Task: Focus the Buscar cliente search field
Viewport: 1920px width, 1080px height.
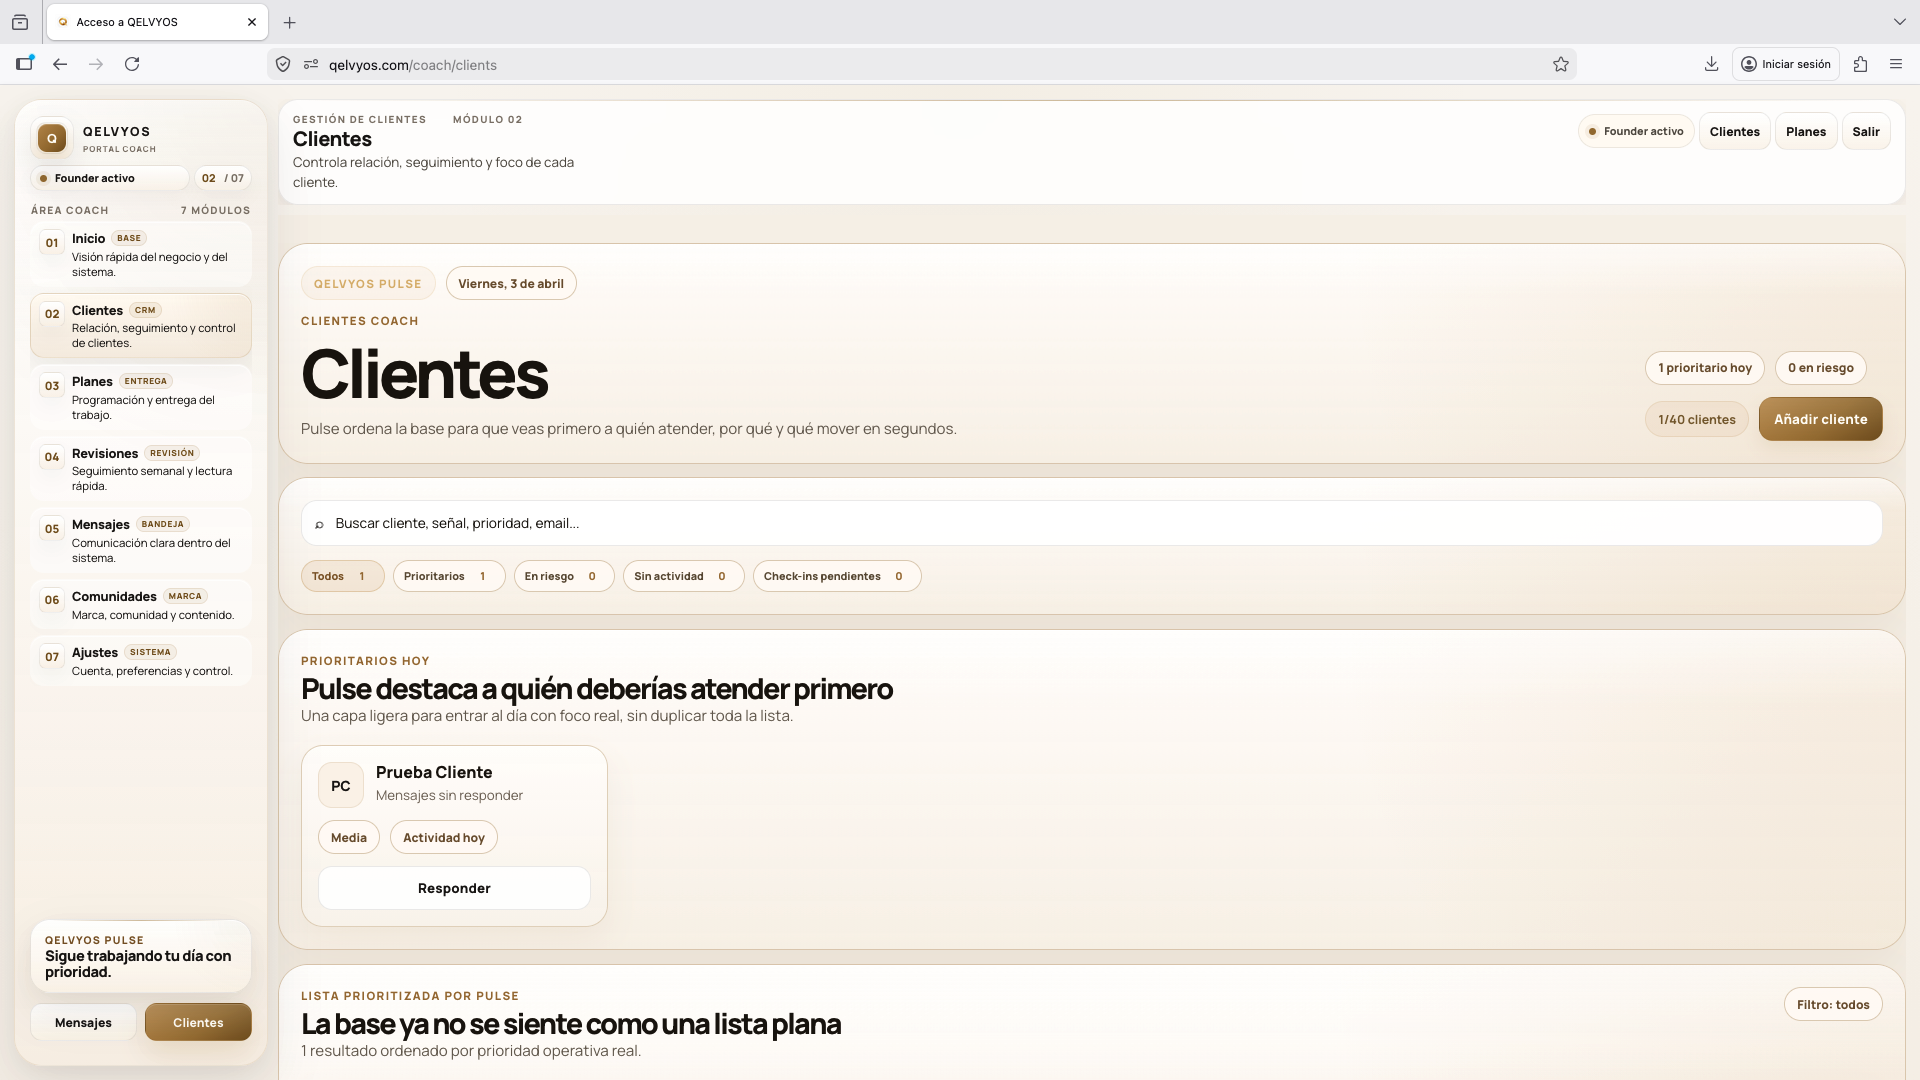Action: tap(1090, 524)
